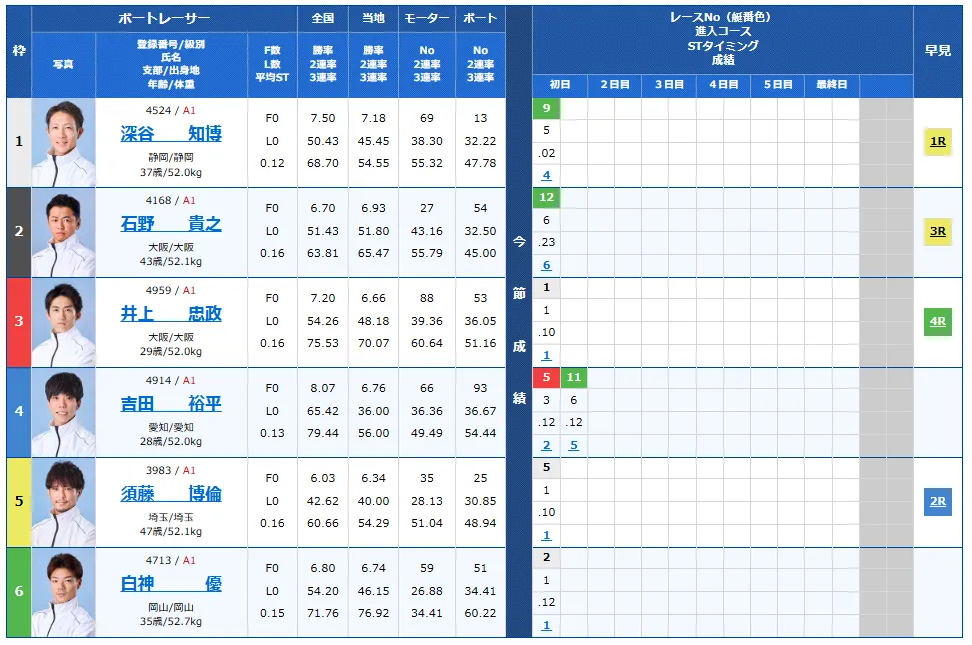Open the 3R early-view link for lane 2
This screenshot has width=972, height=645.
(936, 233)
